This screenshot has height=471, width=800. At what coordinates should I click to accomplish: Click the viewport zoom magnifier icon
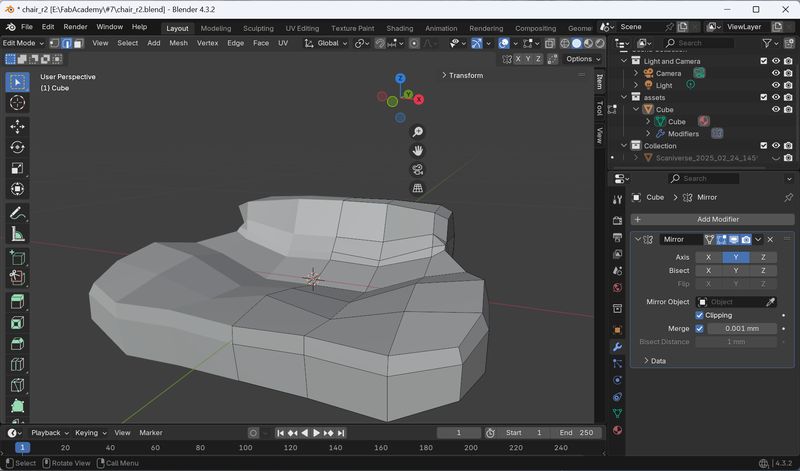click(417, 132)
